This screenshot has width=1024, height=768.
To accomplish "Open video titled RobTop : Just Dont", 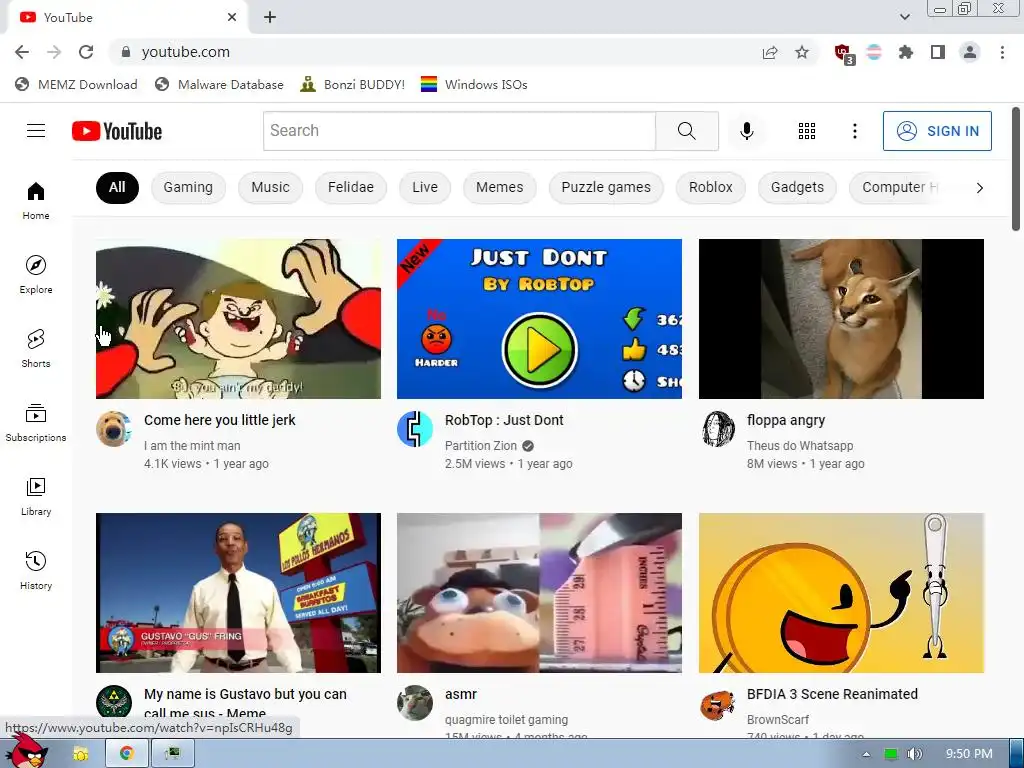I will 504,421.
